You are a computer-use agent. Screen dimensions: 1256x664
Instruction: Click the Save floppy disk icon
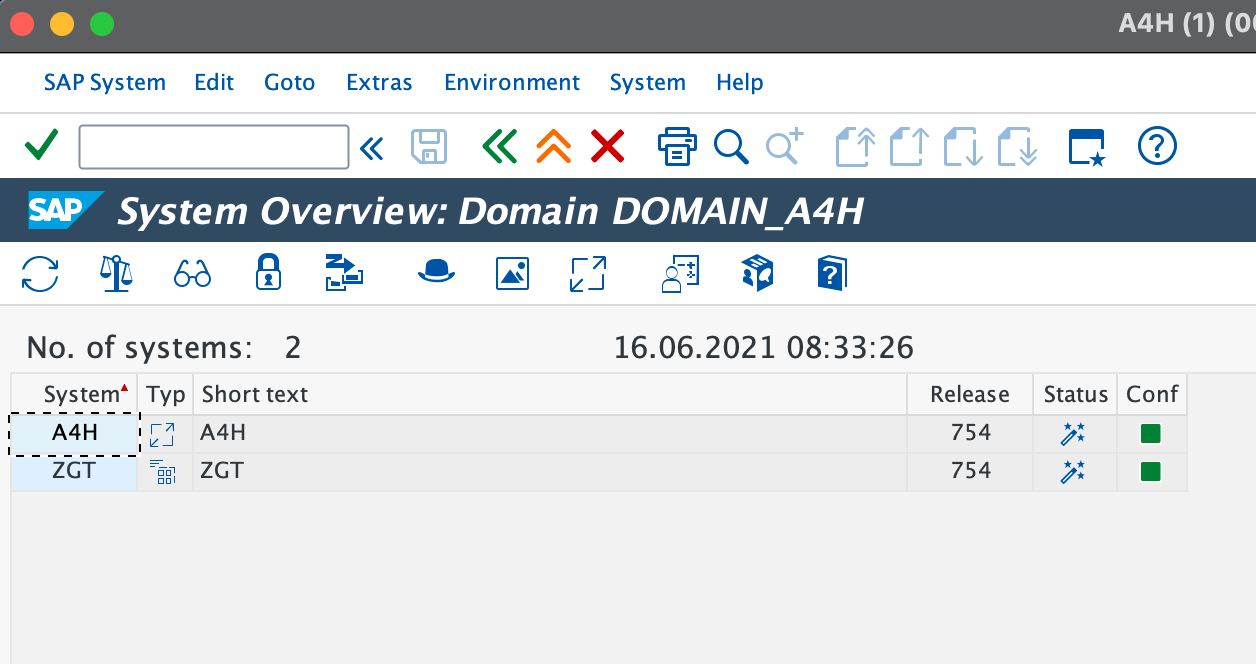(x=429, y=147)
